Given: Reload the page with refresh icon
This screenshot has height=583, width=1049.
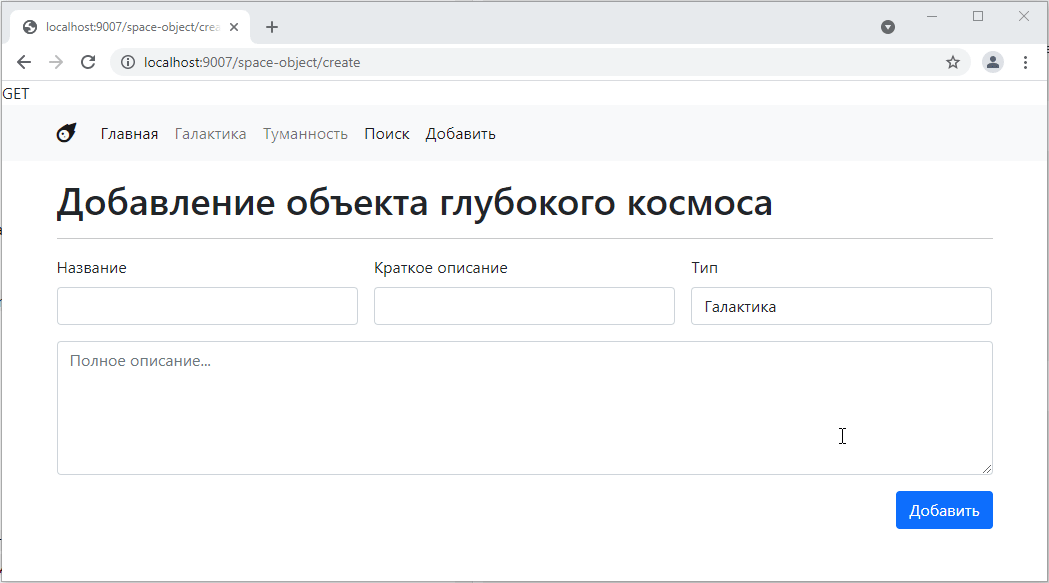Looking at the screenshot, I should (x=88, y=62).
